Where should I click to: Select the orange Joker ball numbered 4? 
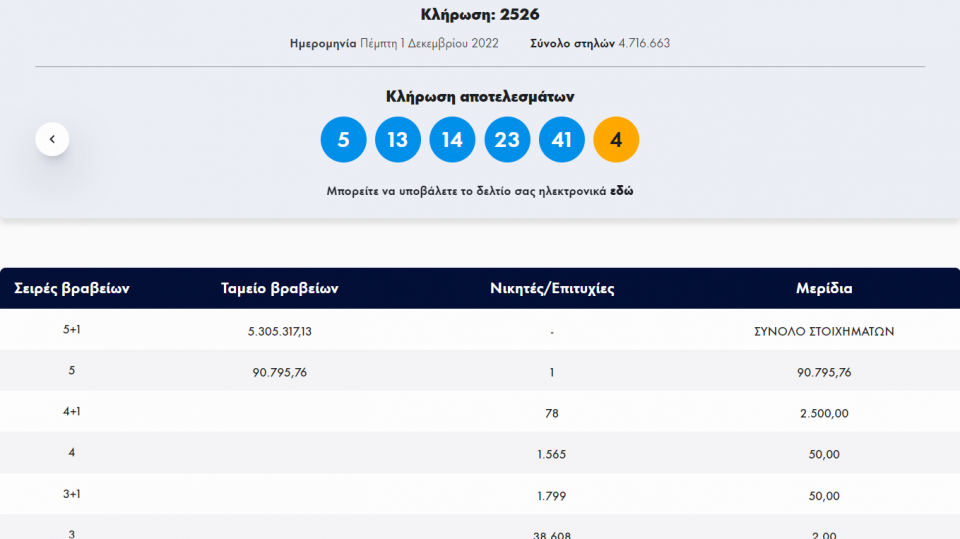(616, 139)
